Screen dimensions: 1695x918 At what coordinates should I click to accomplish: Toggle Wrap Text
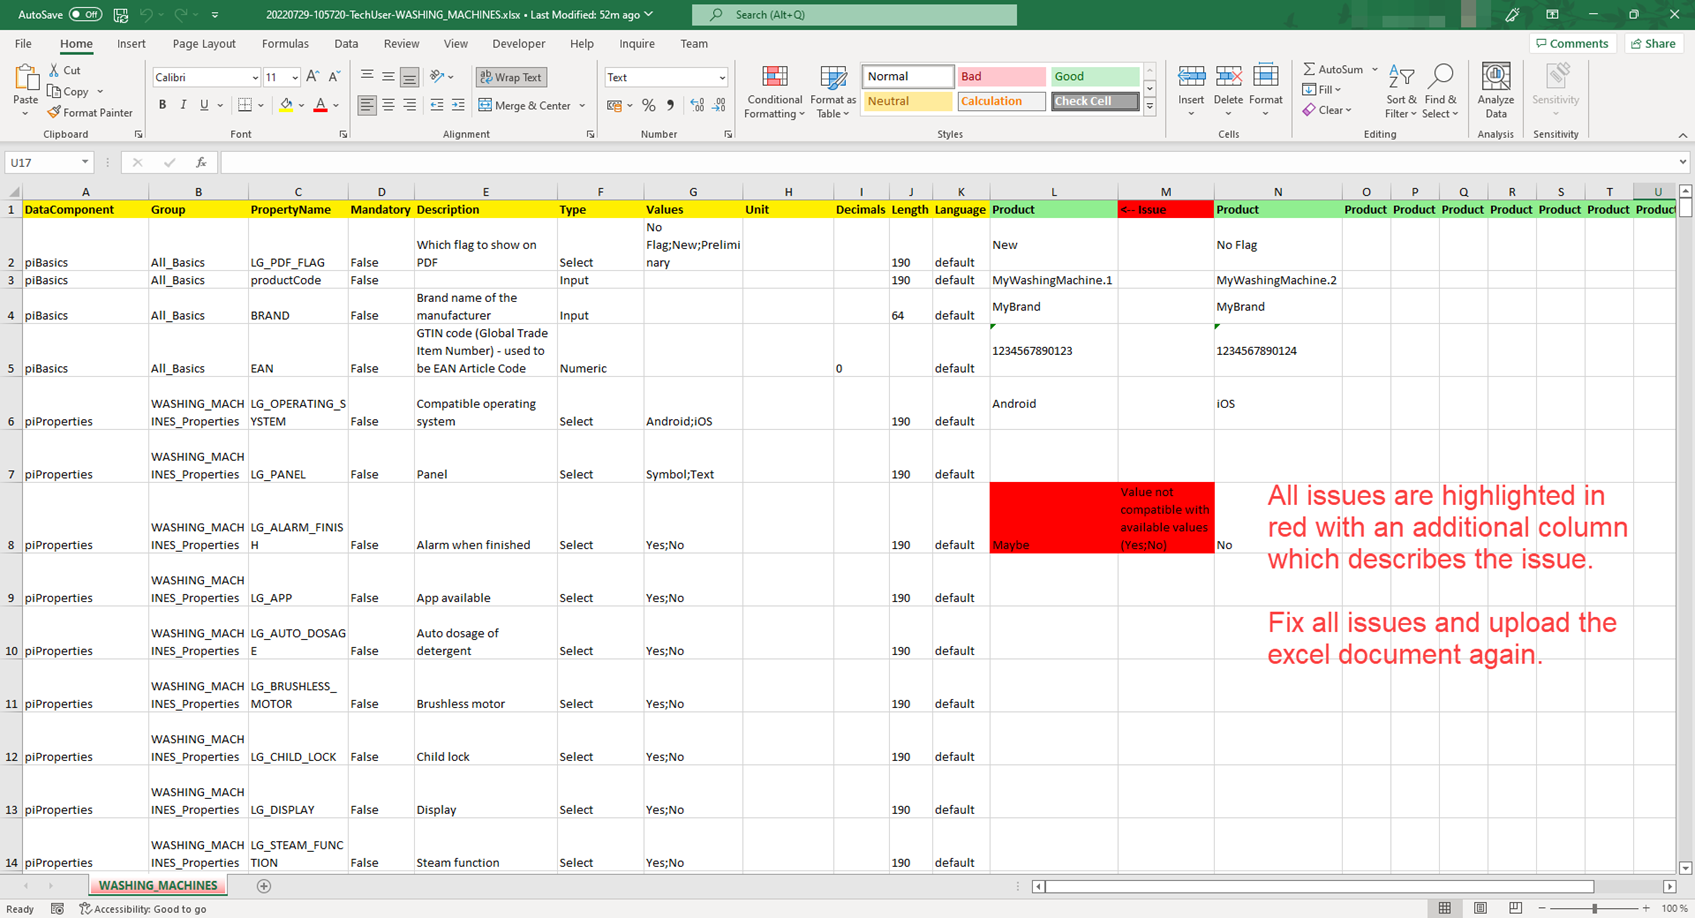coord(511,77)
